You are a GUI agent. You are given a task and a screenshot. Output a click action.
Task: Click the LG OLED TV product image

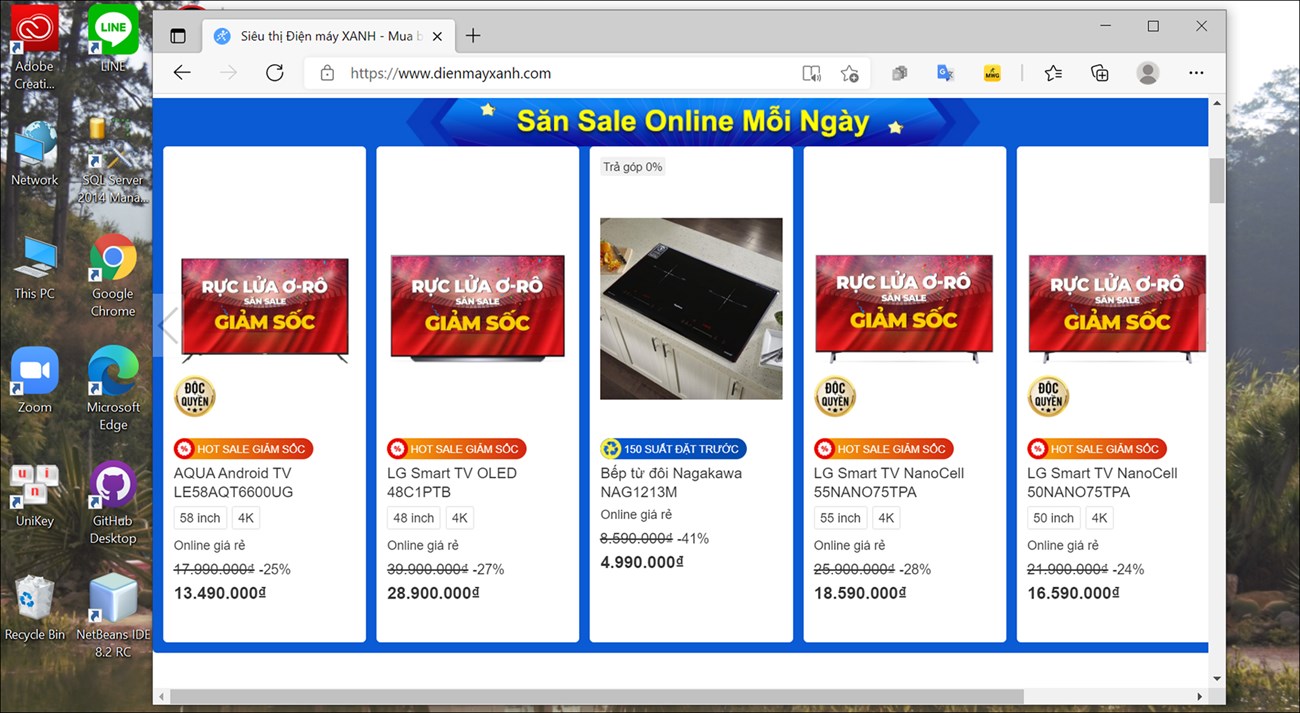click(x=478, y=308)
